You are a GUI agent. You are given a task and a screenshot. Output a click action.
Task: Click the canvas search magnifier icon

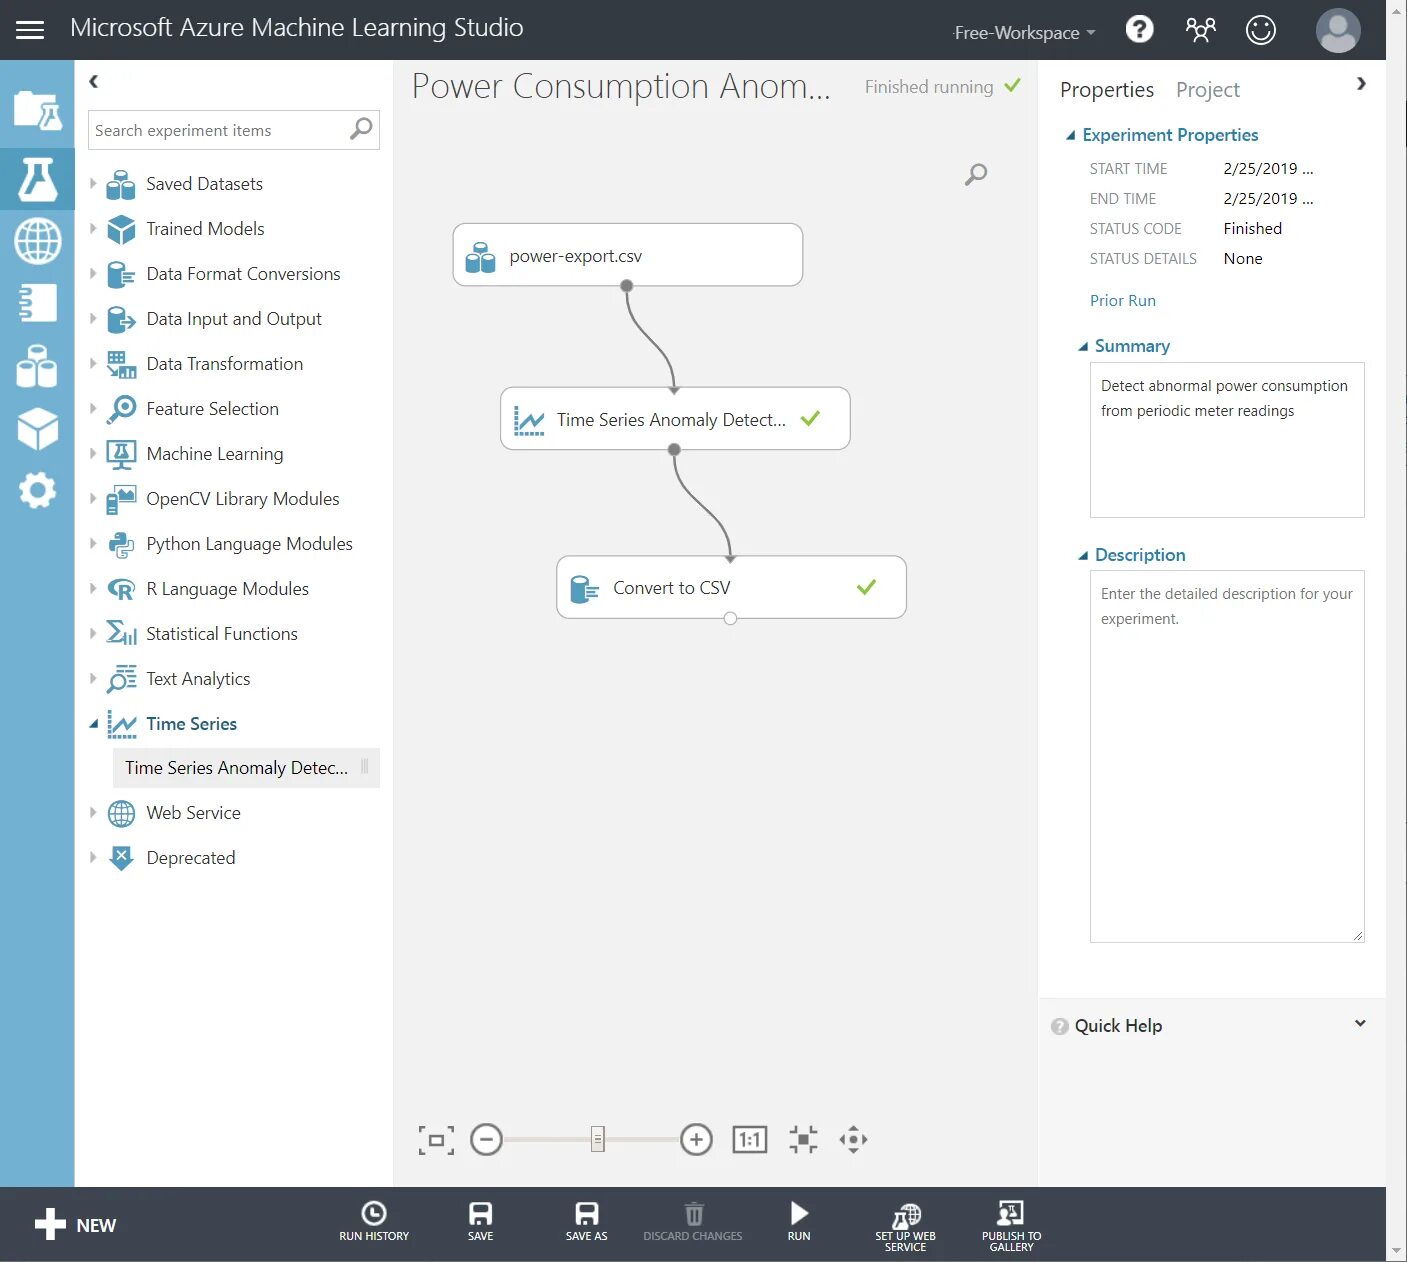(x=976, y=175)
